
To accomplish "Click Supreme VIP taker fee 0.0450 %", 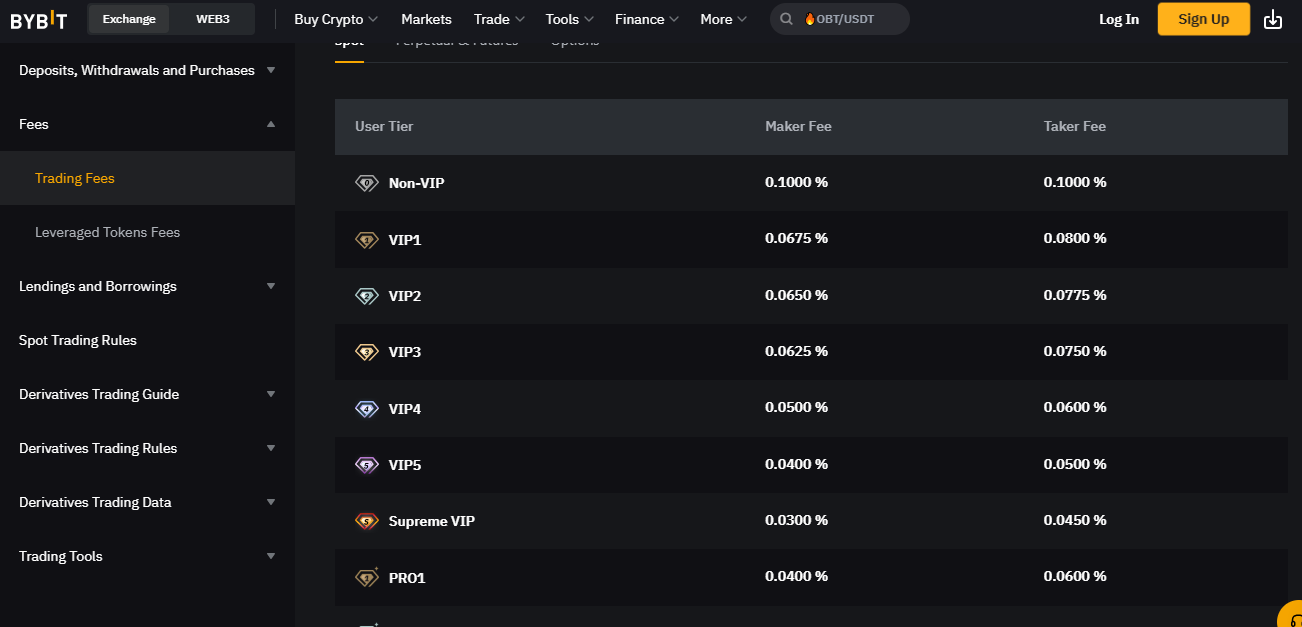I will point(1075,520).
